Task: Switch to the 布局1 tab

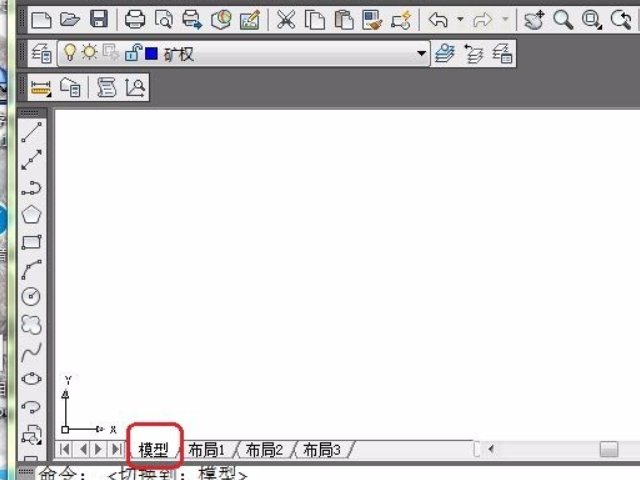Action: [207, 450]
